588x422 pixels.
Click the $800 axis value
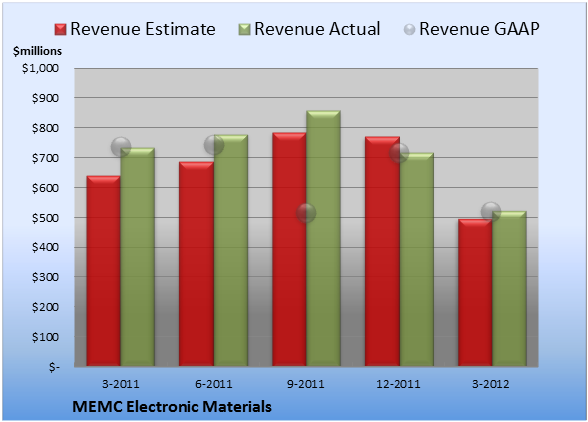tap(45, 128)
